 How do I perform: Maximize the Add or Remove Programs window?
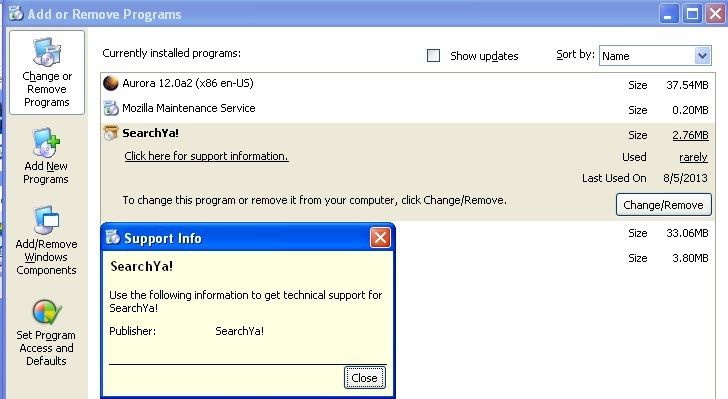[692, 14]
